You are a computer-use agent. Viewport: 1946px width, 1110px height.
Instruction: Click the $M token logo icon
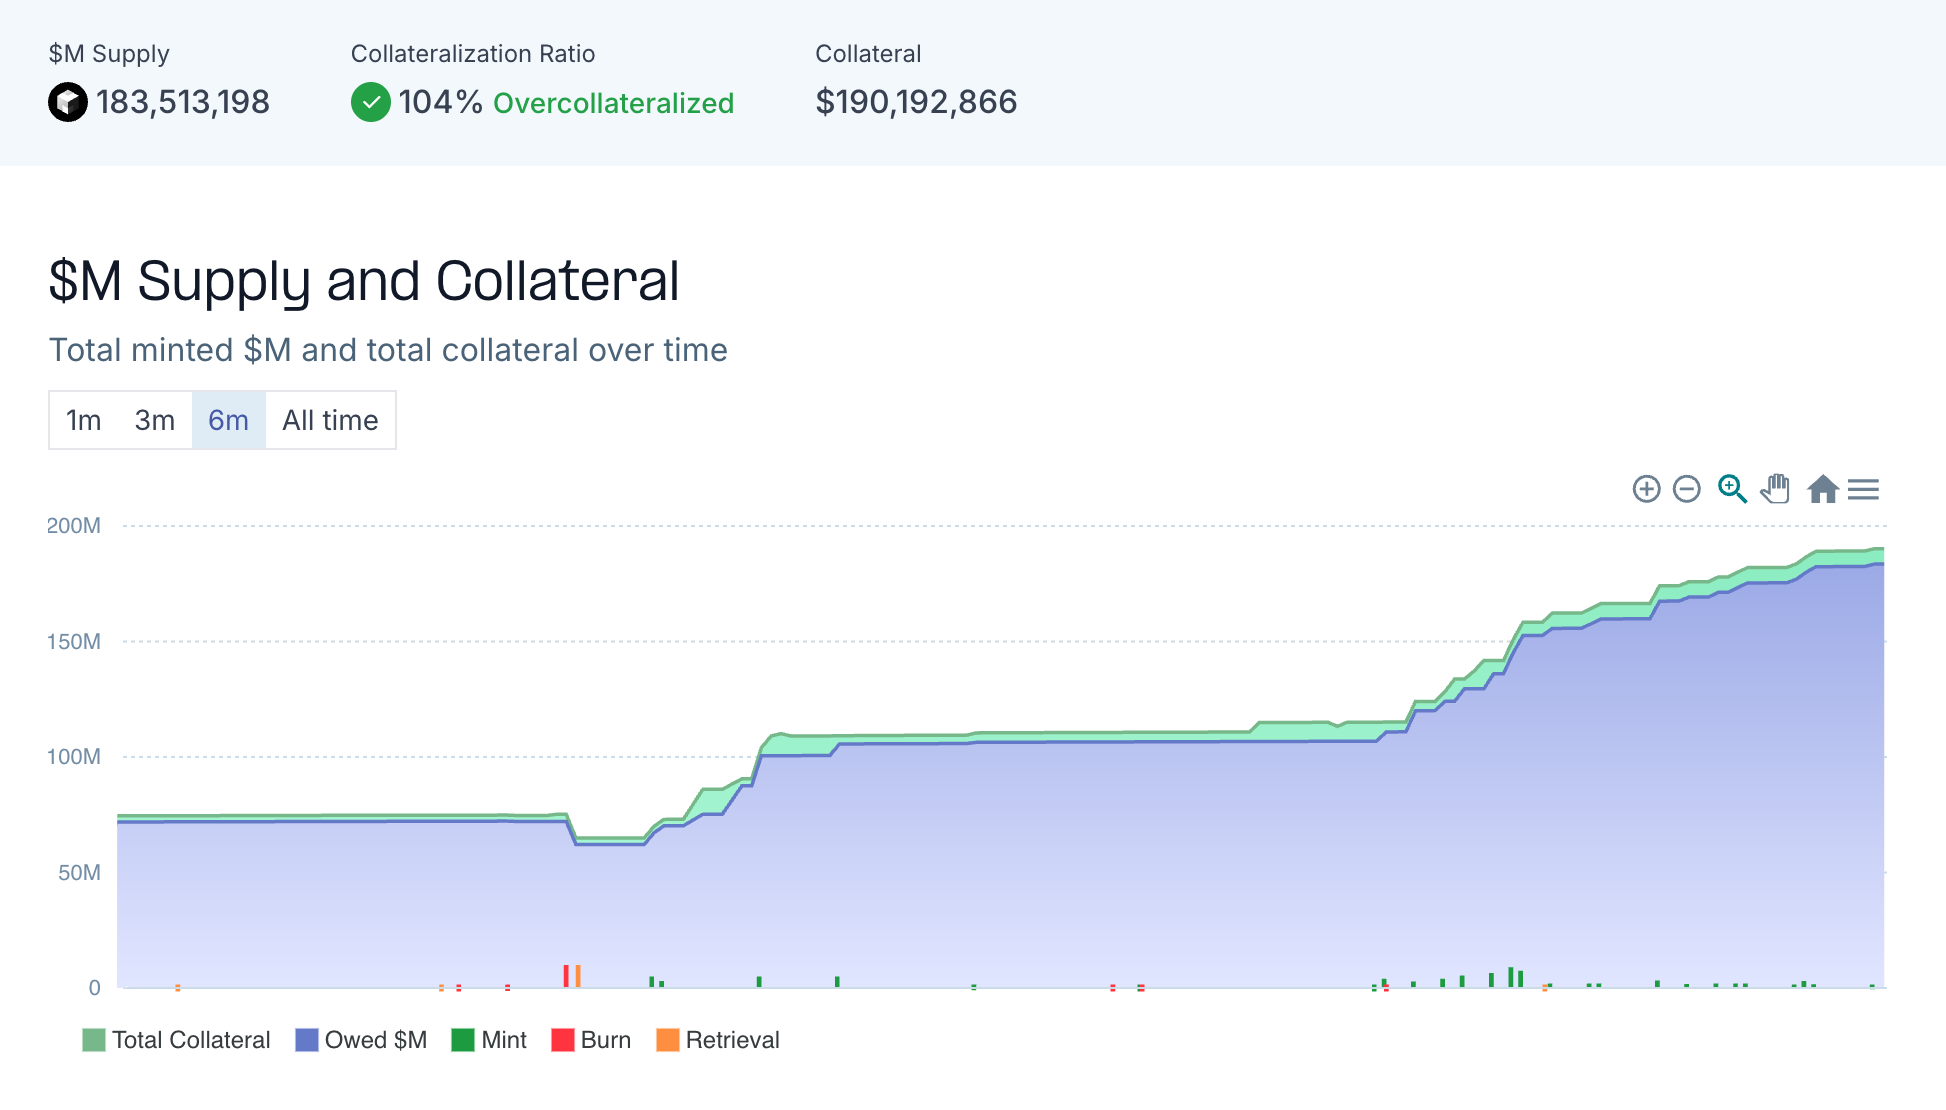click(68, 102)
